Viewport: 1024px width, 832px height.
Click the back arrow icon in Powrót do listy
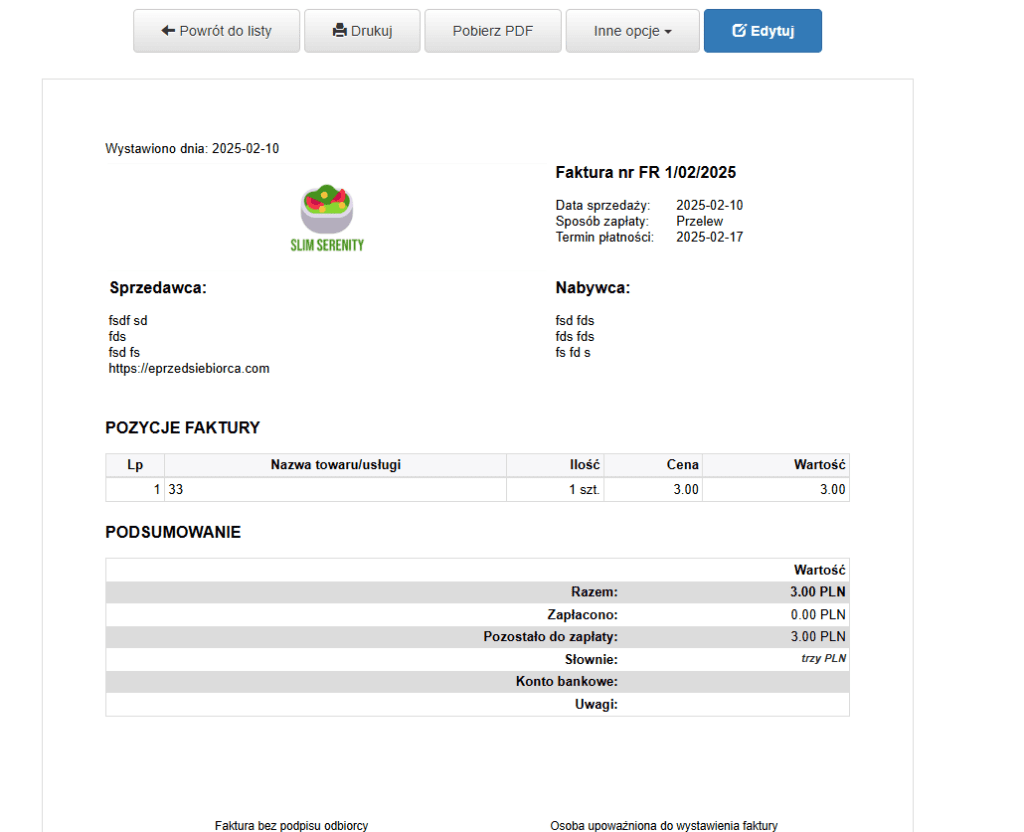(x=168, y=31)
